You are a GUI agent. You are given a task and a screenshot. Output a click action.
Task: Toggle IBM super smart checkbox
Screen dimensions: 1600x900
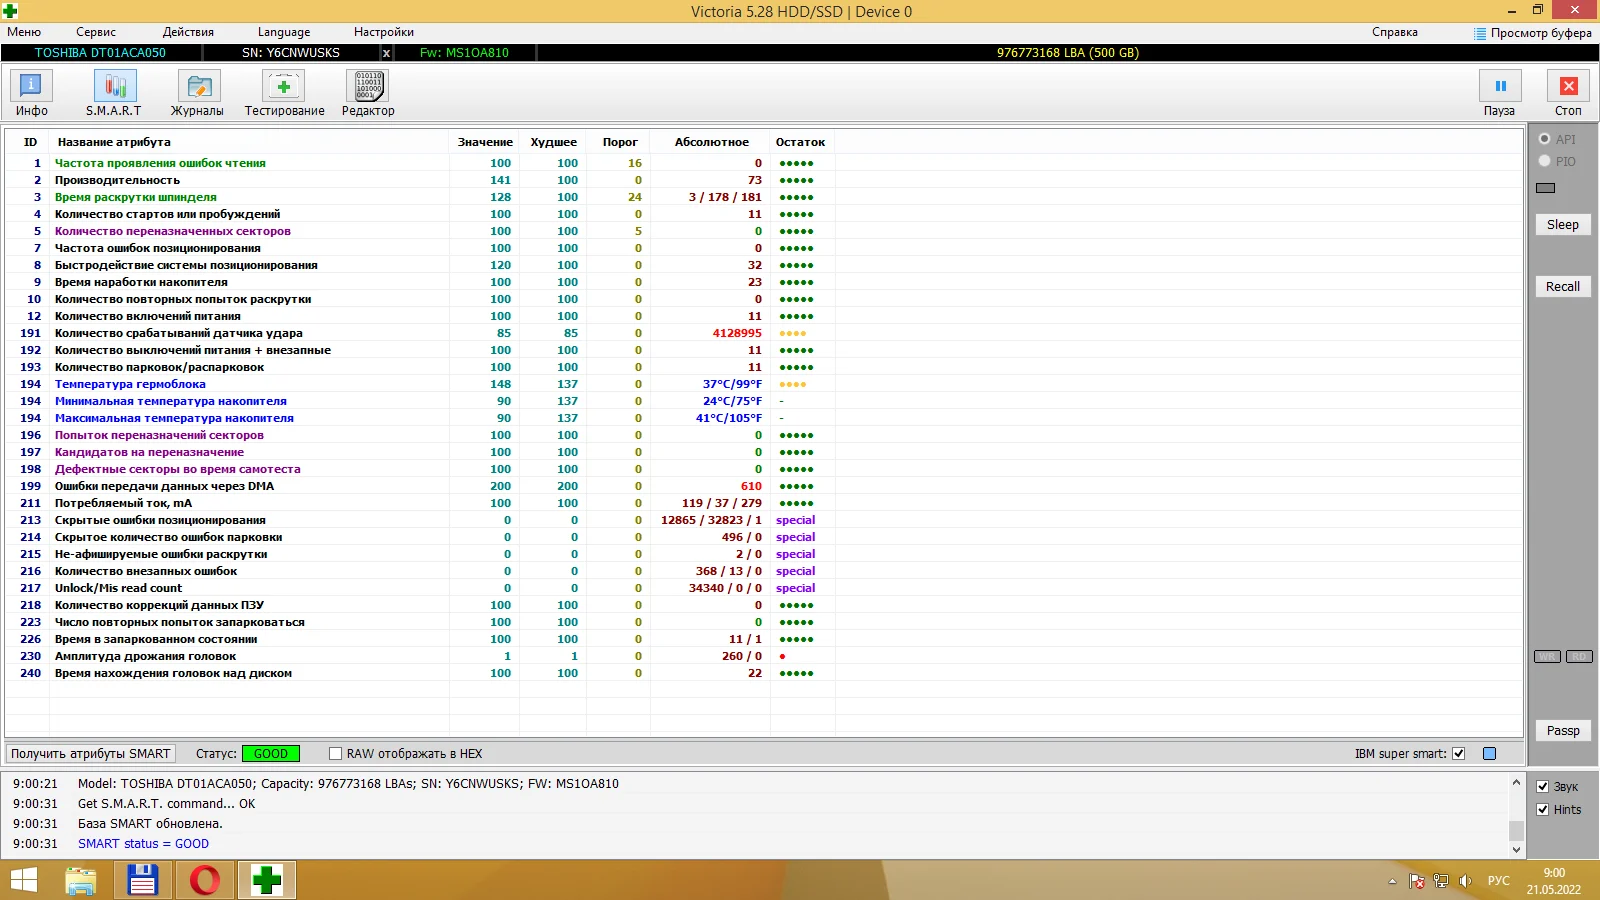point(1459,754)
